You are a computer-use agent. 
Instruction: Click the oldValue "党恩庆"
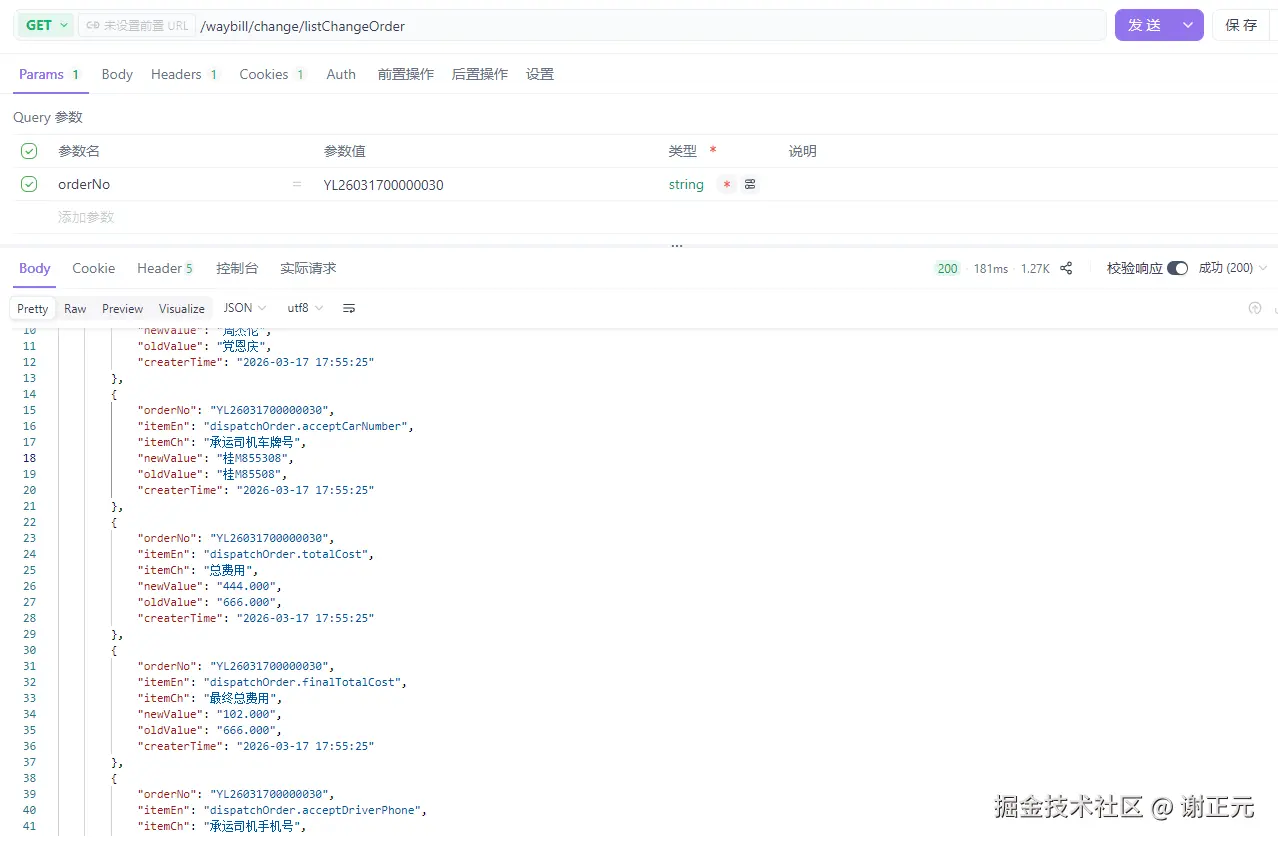coord(241,346)
